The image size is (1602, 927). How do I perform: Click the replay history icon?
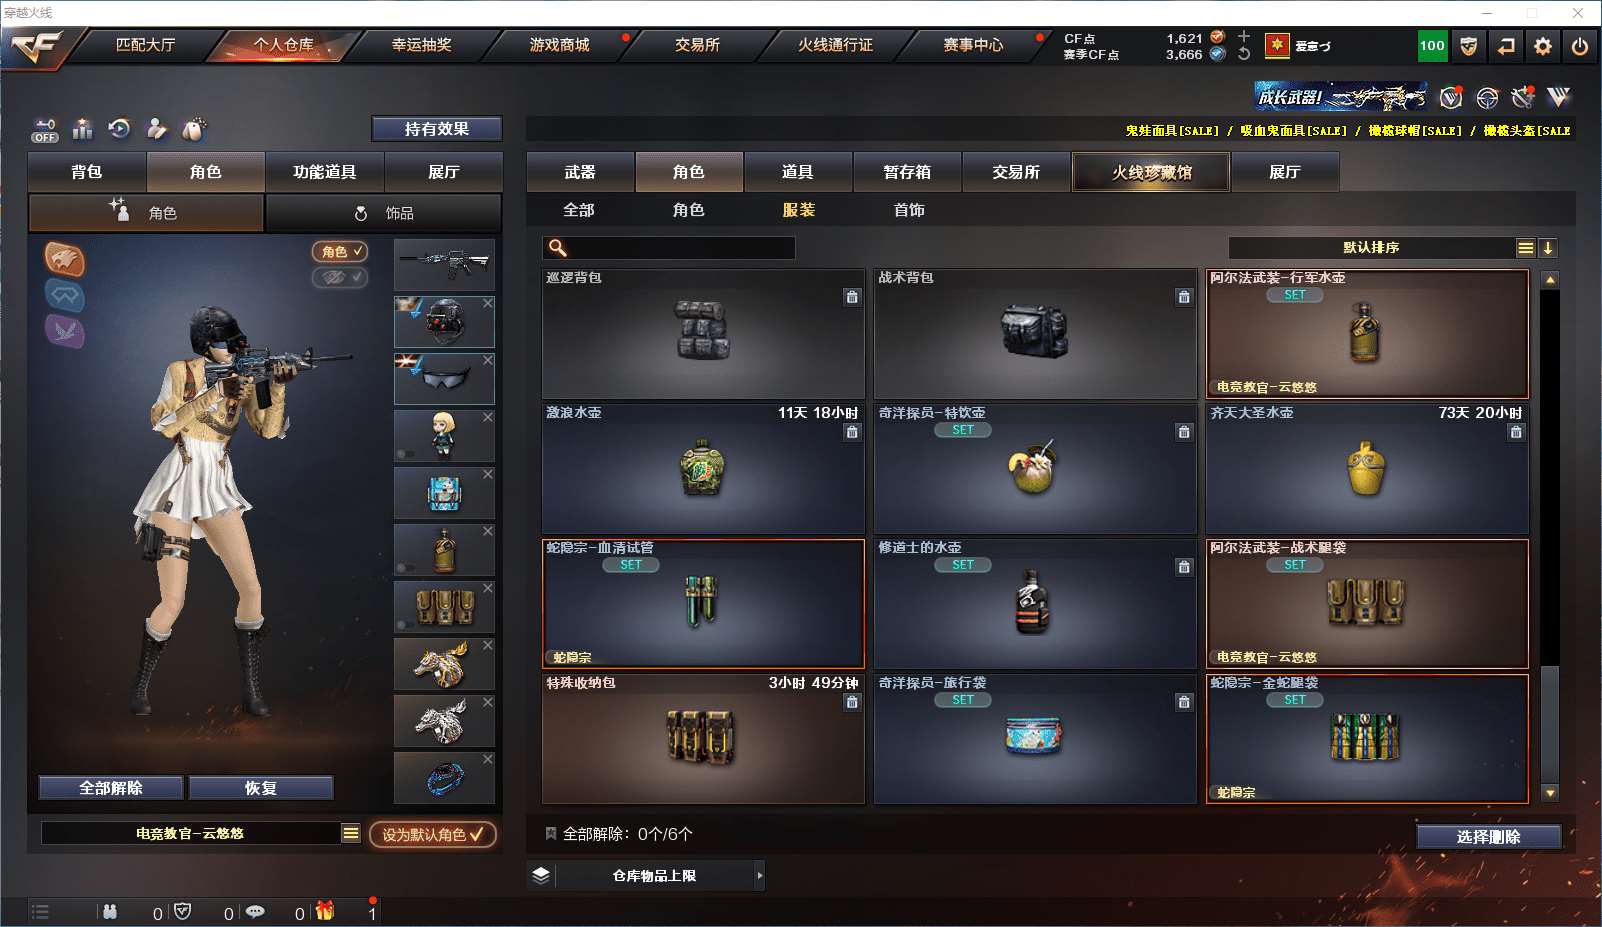tap(120, 129)
